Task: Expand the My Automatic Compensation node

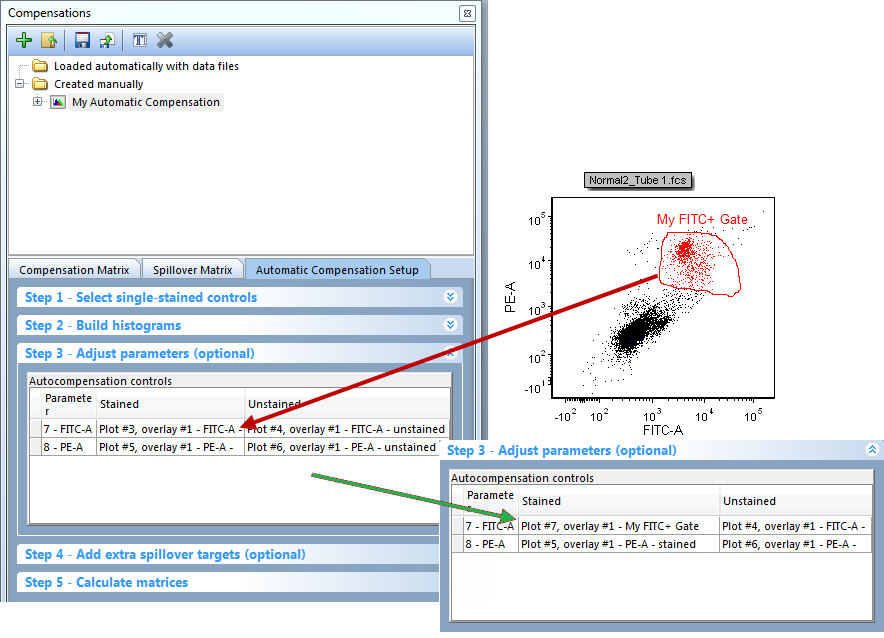Action: click(x=38, y=102)
